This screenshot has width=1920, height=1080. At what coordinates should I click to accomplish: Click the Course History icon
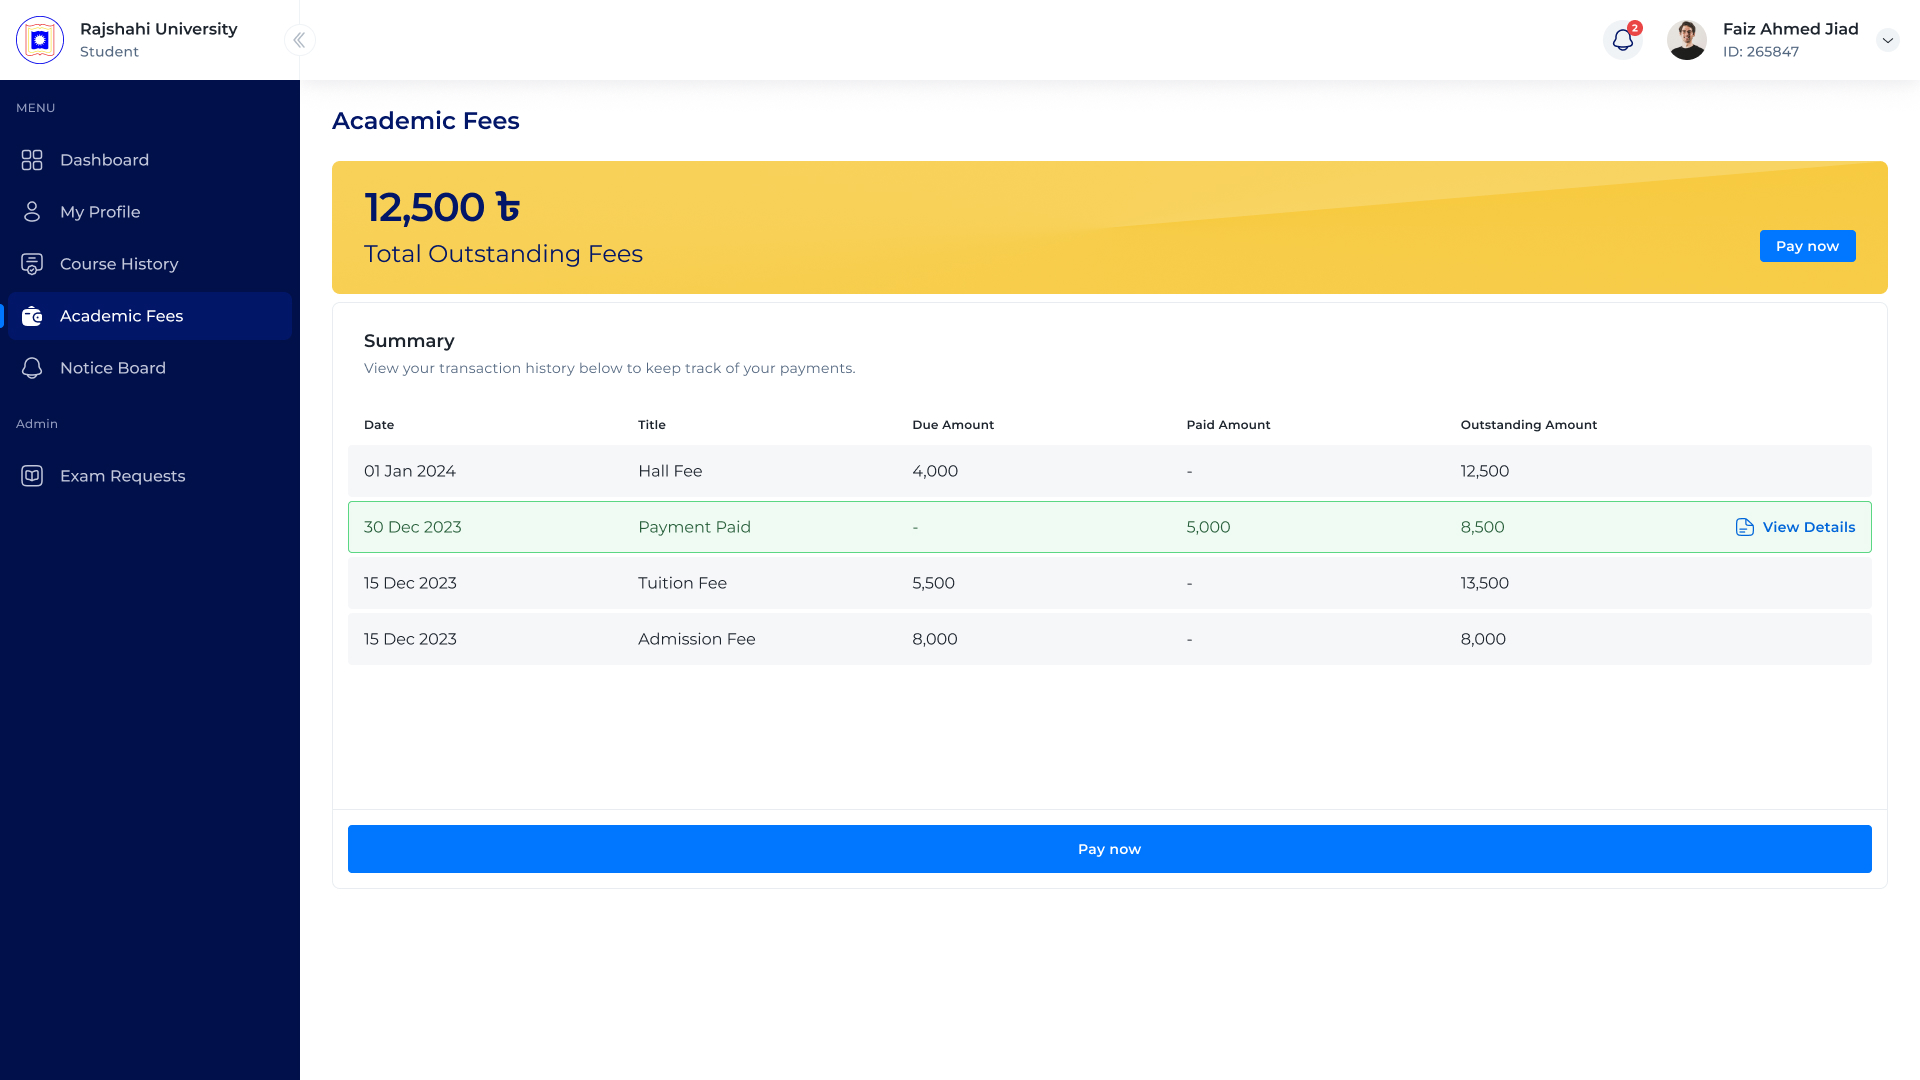click(x=32, y=264)
